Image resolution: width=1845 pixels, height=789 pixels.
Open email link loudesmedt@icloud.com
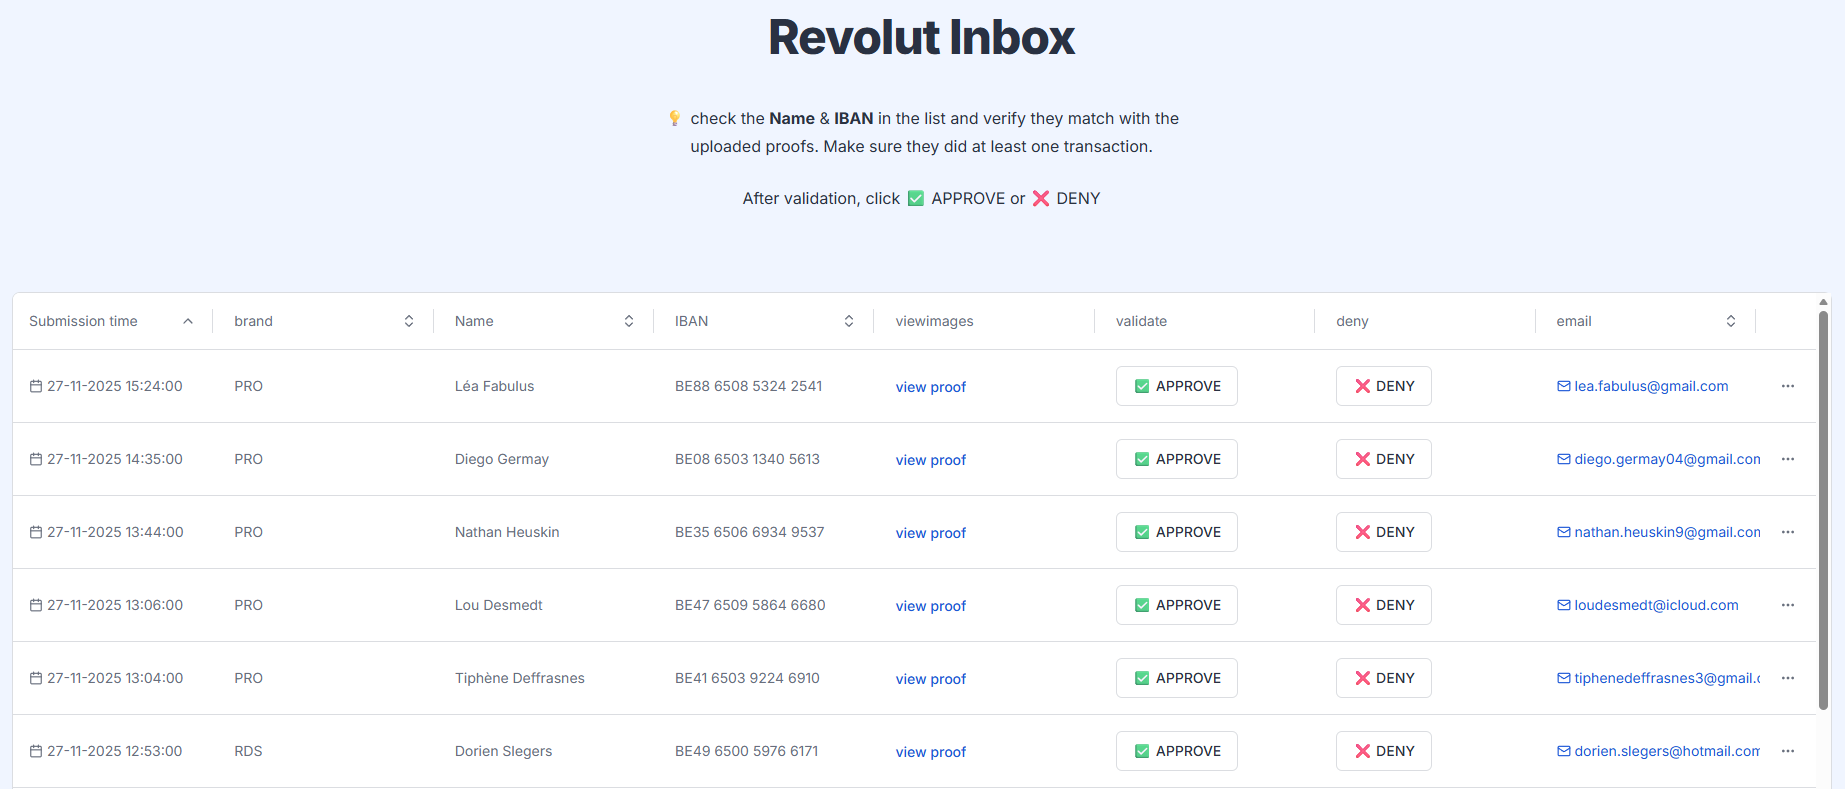click(x=1655, y=605)
